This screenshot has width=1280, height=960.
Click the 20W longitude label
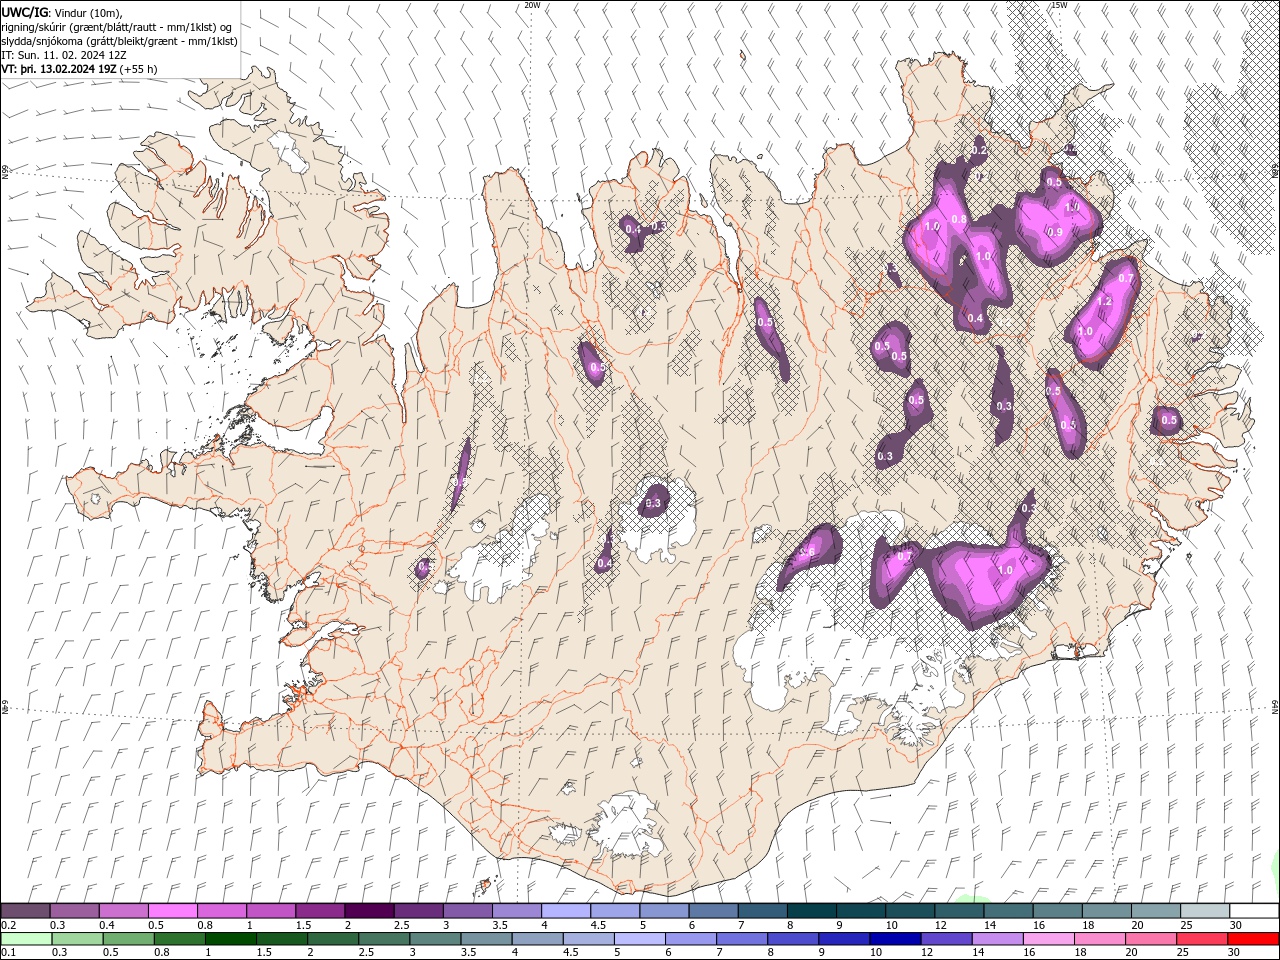point(532,5)
